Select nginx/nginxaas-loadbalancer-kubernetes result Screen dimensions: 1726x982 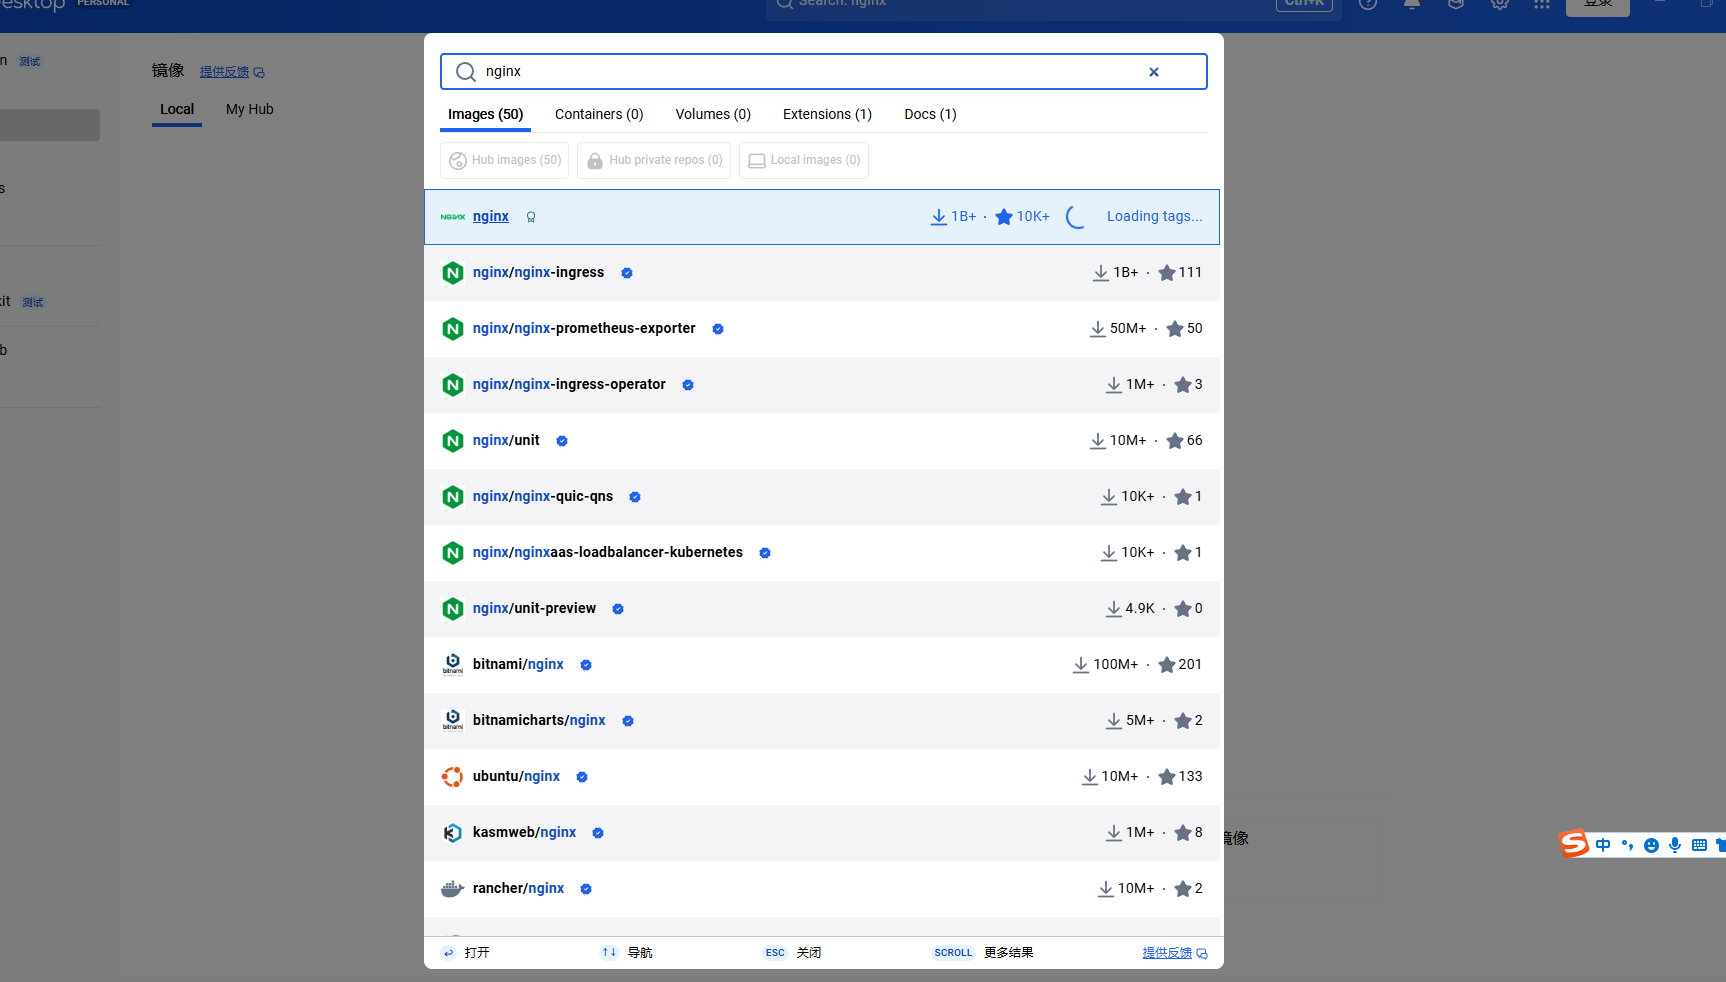click(x=822, y=553)
